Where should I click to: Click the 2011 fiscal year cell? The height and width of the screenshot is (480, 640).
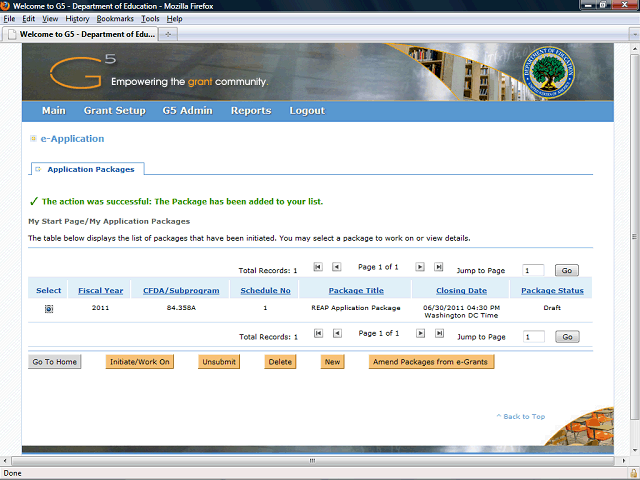tap(100, 308)
